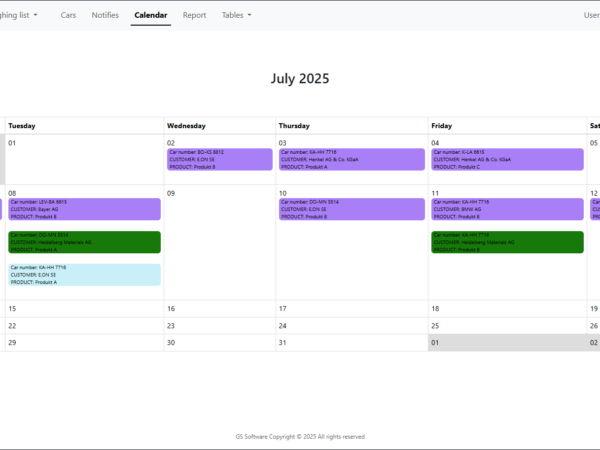Click day number 15
This screenshot has width=600, height=450.
[x=12, y=309]
